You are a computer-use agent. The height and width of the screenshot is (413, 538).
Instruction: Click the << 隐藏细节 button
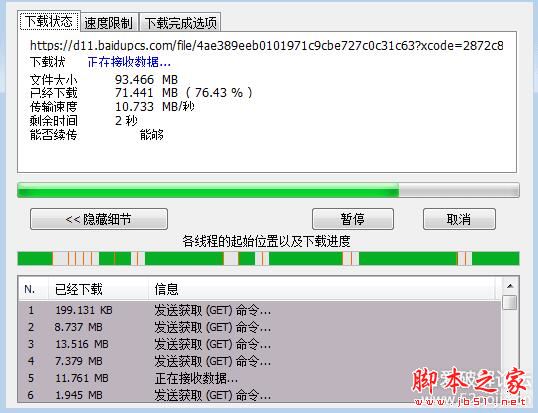pyautogui.click(x=99, y=219)
